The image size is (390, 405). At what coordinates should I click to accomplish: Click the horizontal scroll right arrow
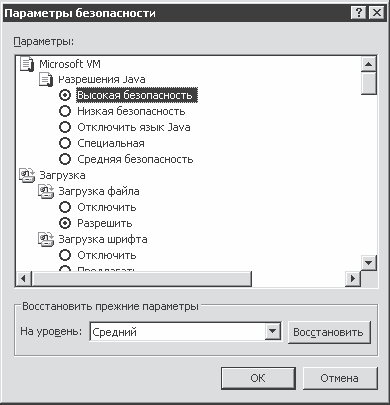(x=353, y=278)
